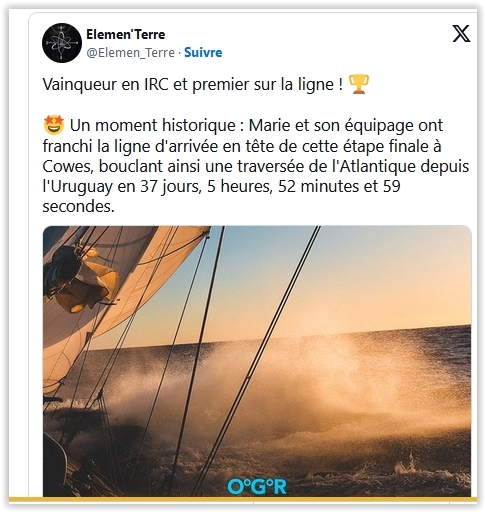
Task: Click the word 'Cowes' in the post
Action: click(x=67, y=166)
